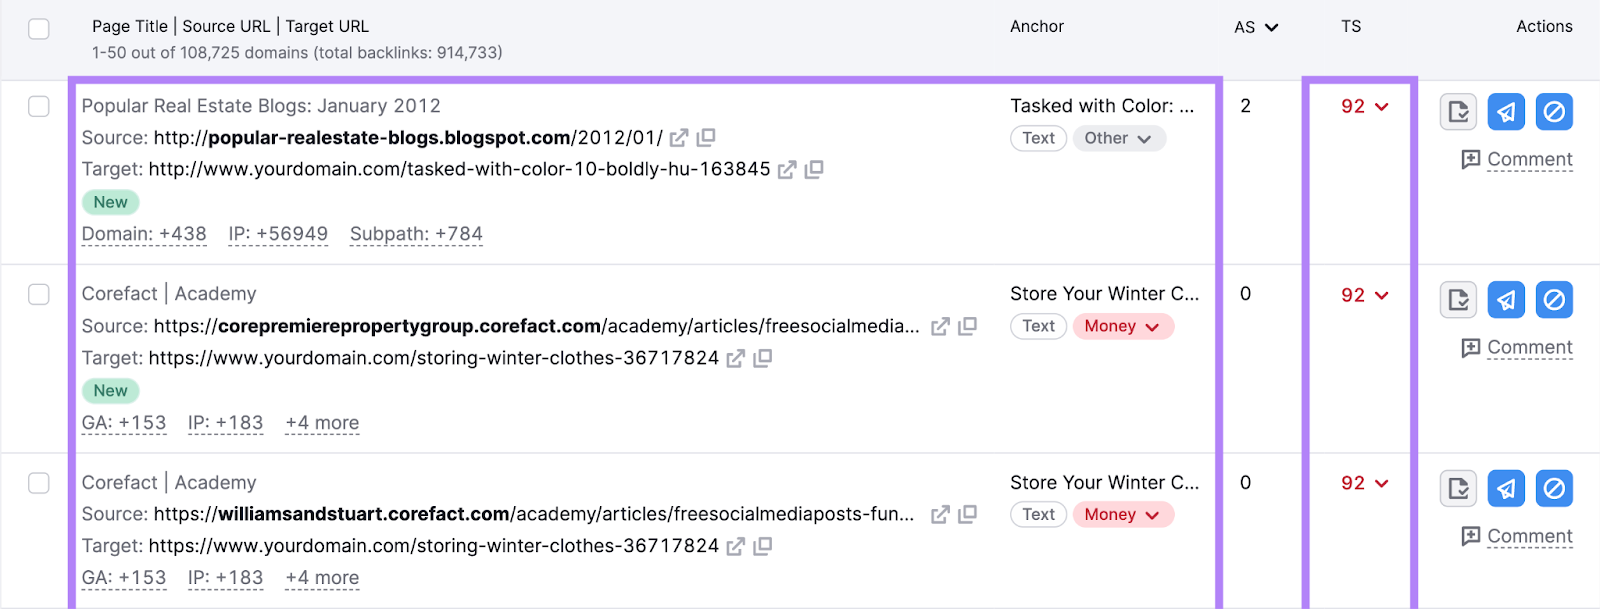This screenshot has height=609, width=1600.
Task: Click 'Popular Real Estate Blogs: January 2012' title
Action: coord(261,106)
